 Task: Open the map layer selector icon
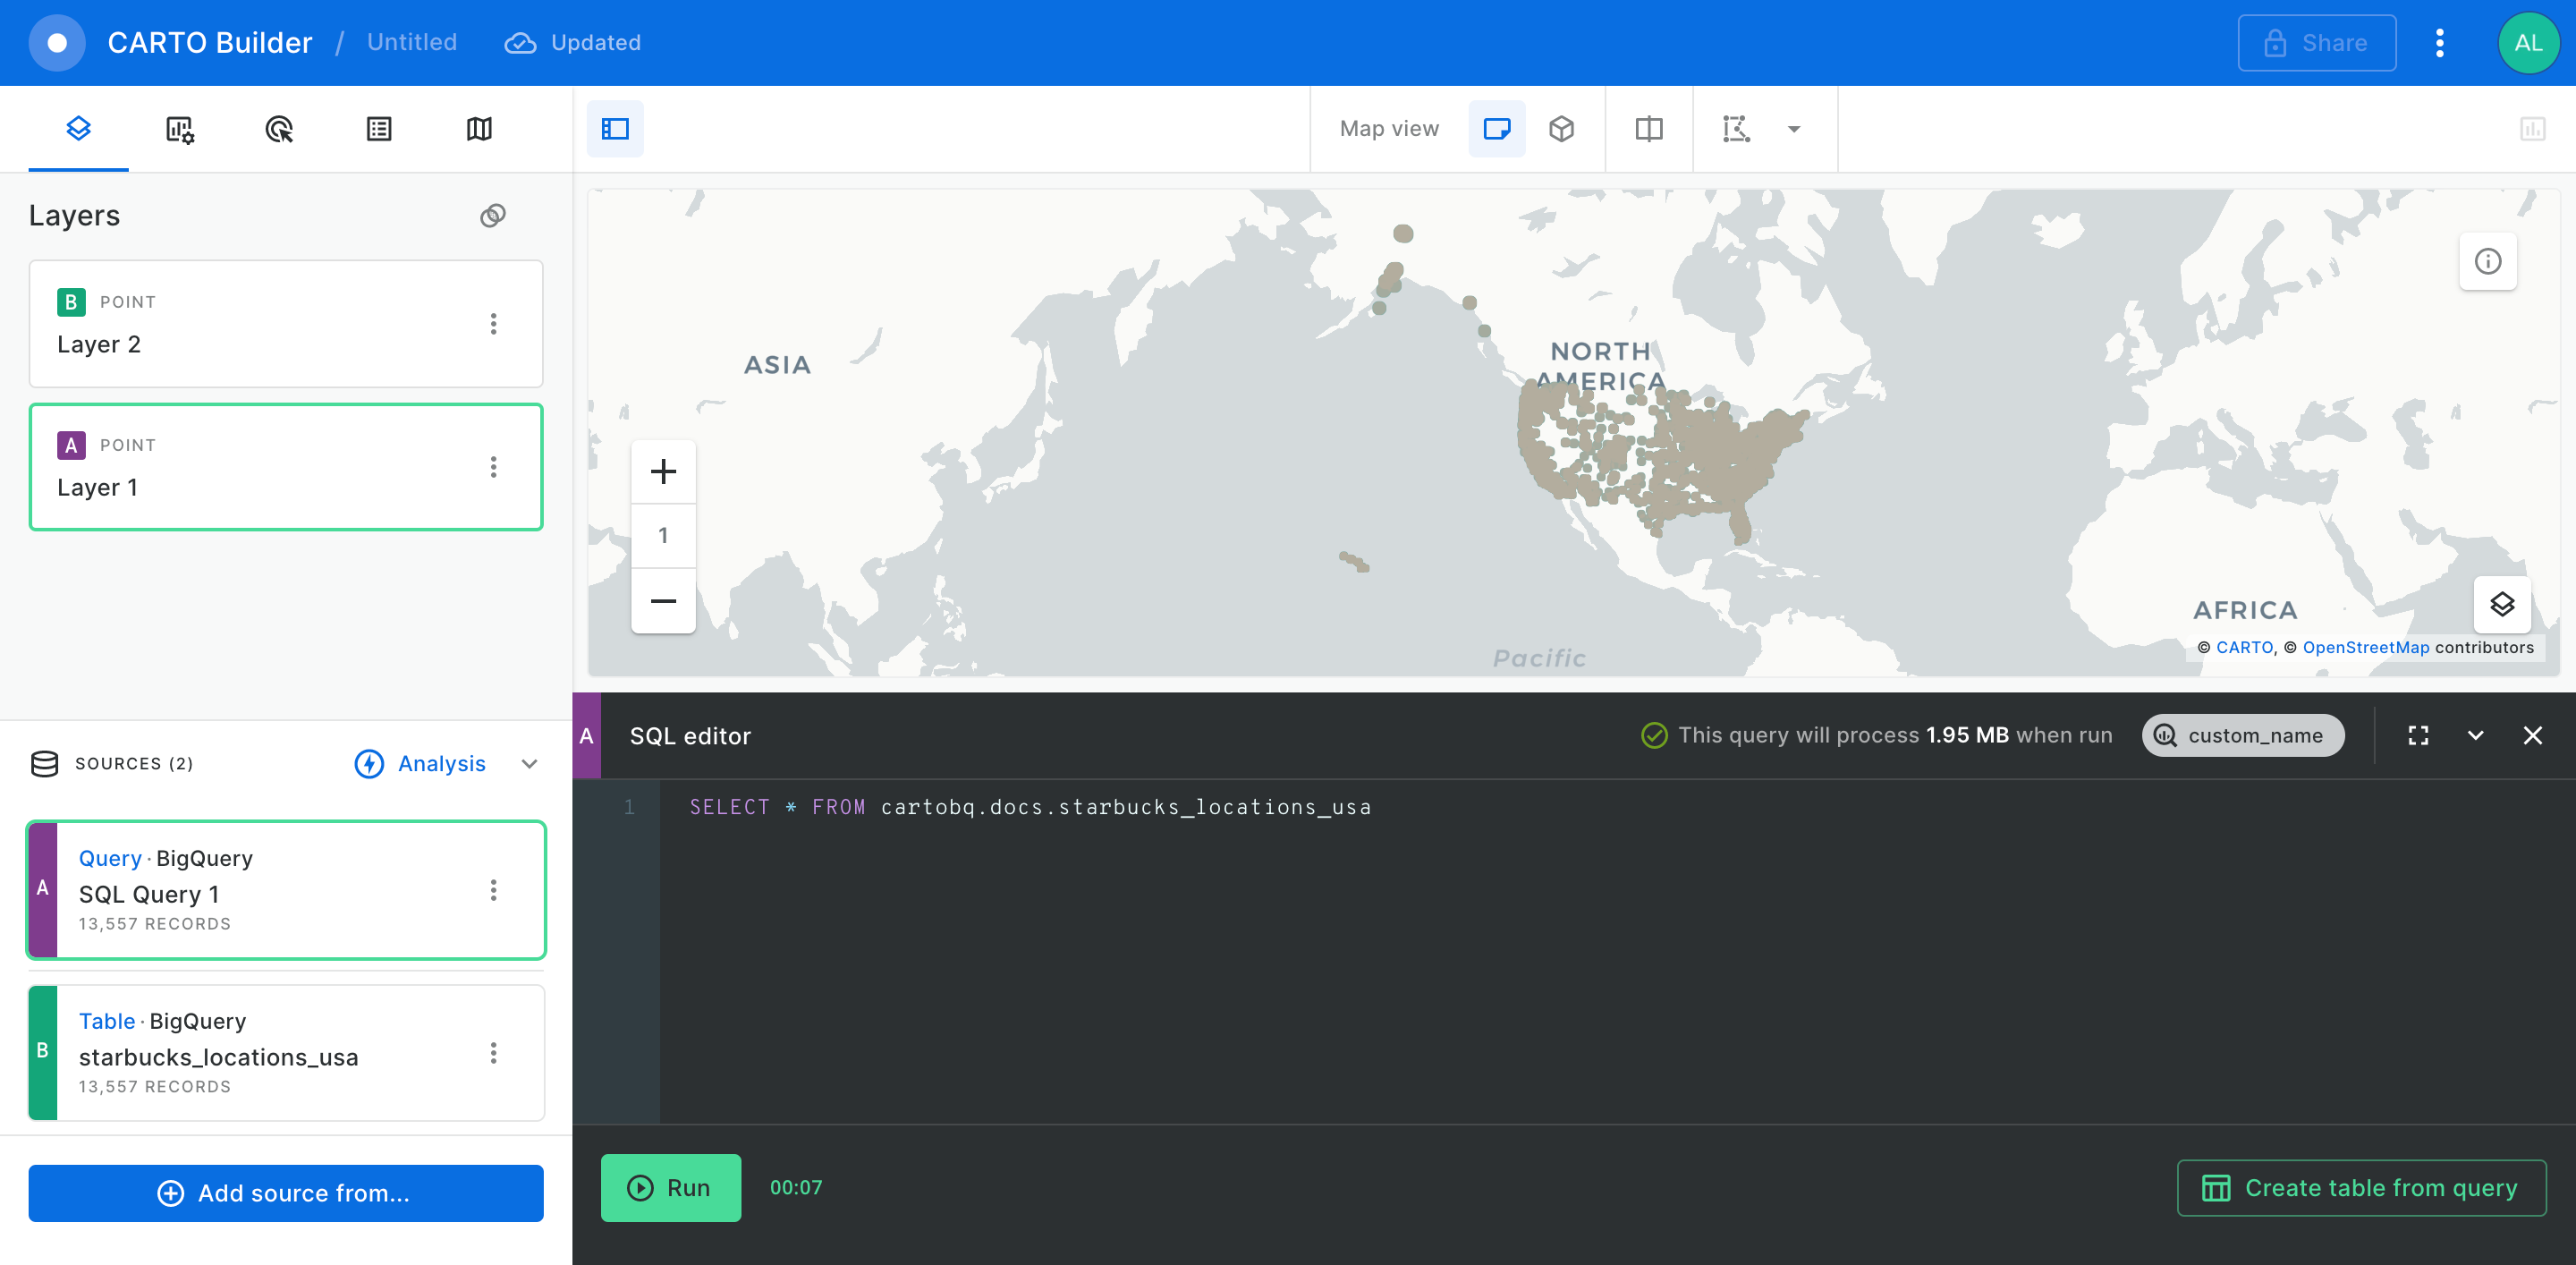[2501, 604]
